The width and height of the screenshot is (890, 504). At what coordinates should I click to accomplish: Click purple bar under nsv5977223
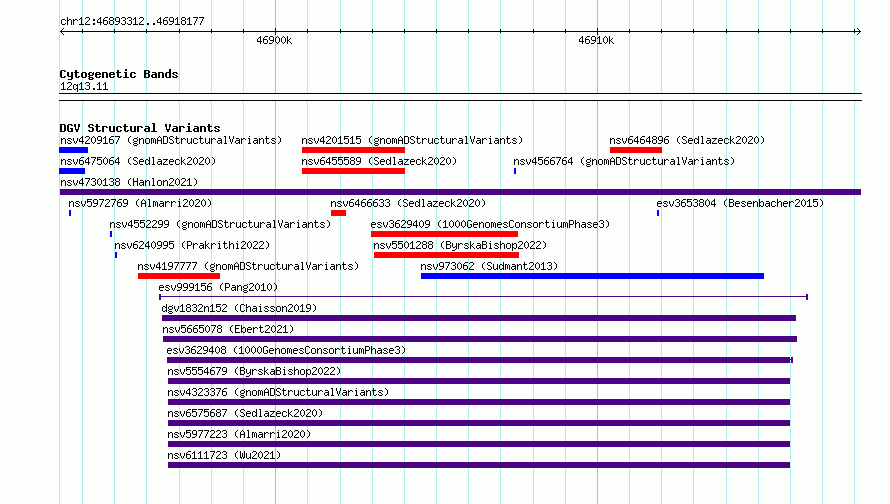pyautogui.click(x=478, y=444)
